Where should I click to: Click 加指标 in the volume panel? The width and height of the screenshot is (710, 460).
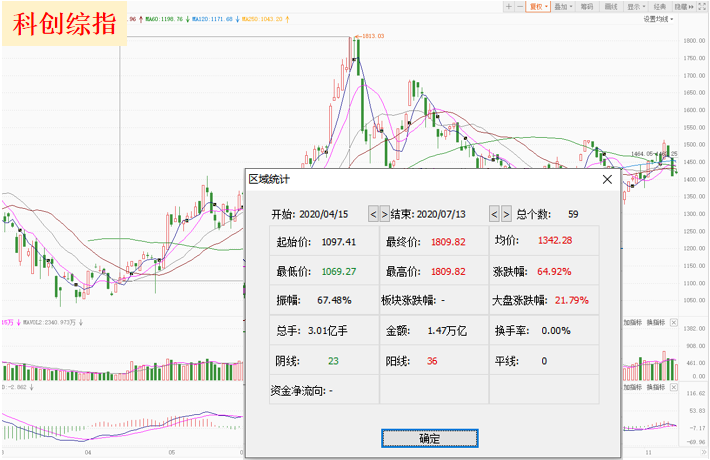[x=633, y=322]
